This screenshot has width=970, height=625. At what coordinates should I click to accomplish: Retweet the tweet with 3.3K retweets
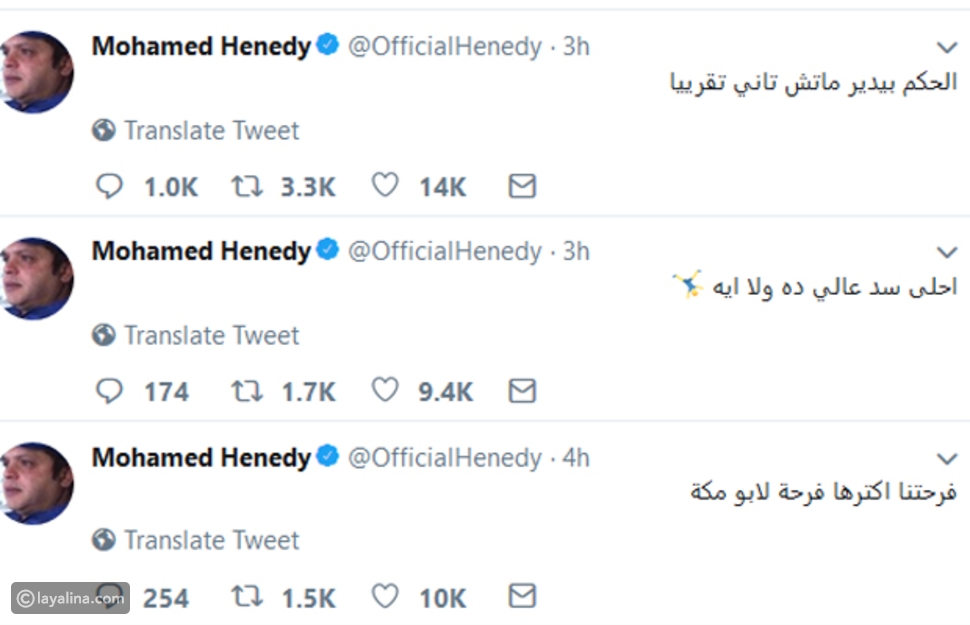[x=247, y=186]
